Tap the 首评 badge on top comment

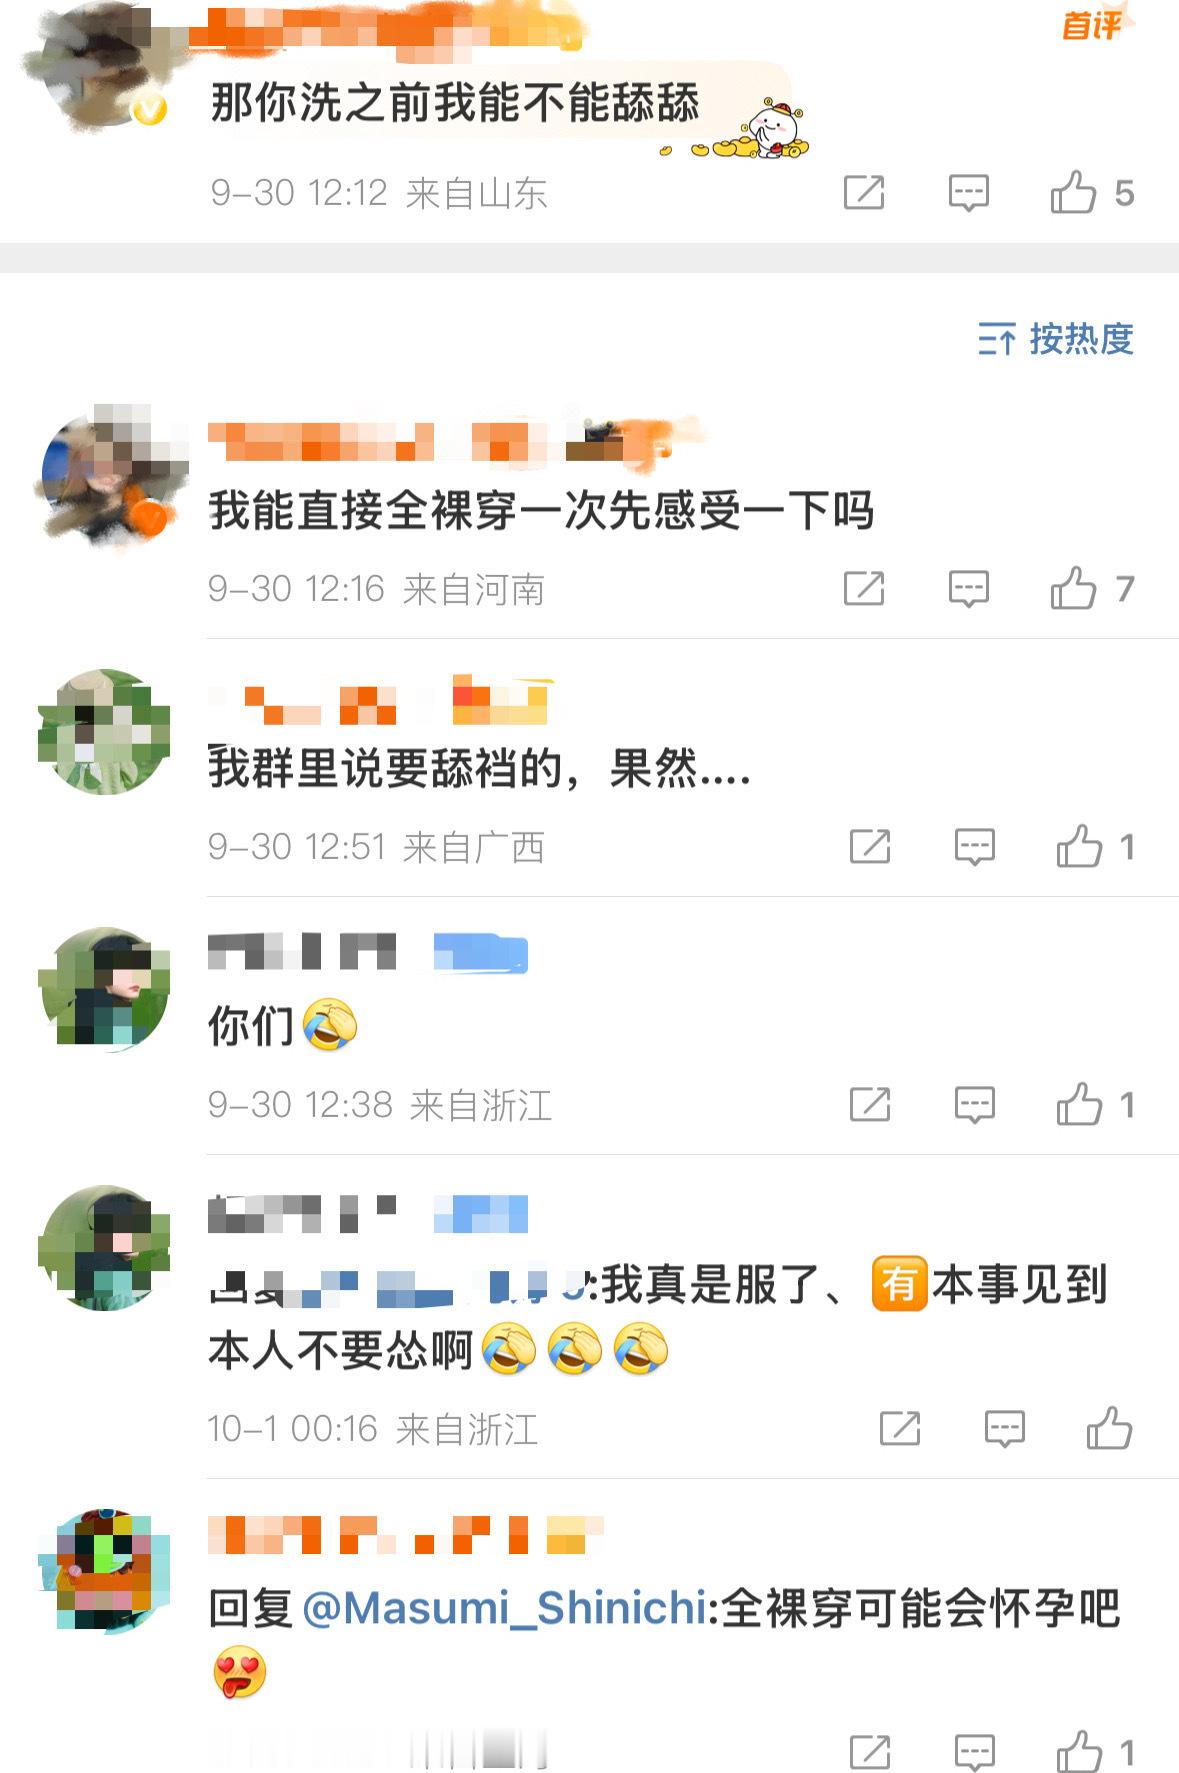tap(1093, 24)
